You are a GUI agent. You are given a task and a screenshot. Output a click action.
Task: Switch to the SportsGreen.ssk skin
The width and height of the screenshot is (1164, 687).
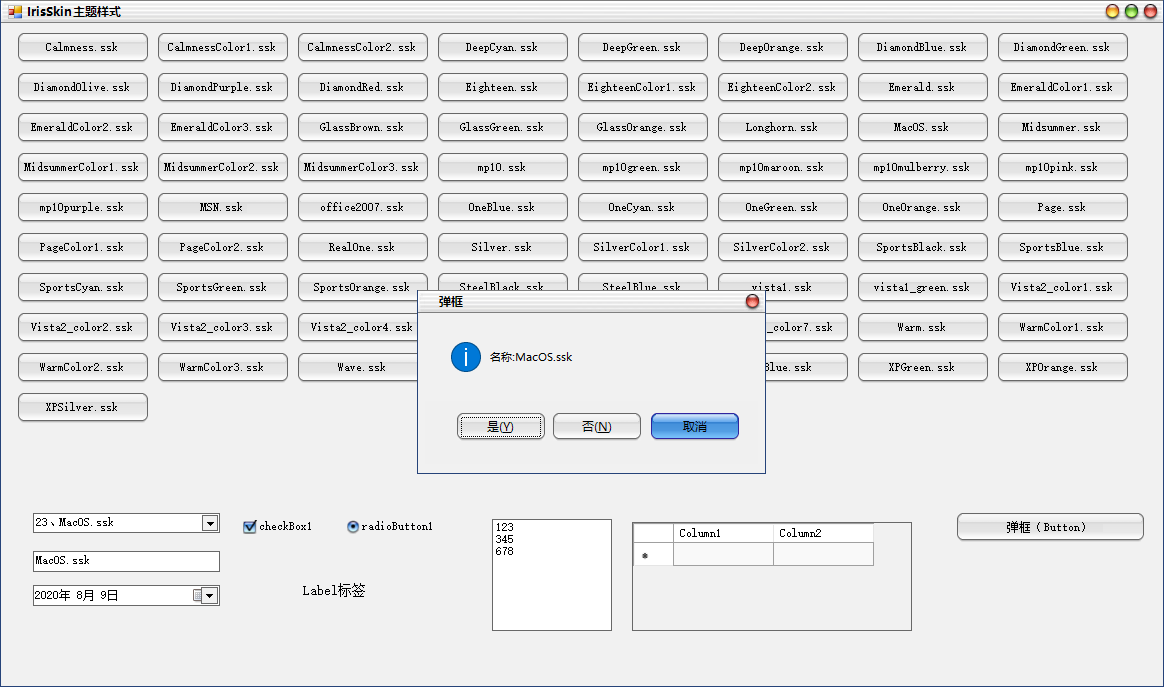(x=223, y=287)
